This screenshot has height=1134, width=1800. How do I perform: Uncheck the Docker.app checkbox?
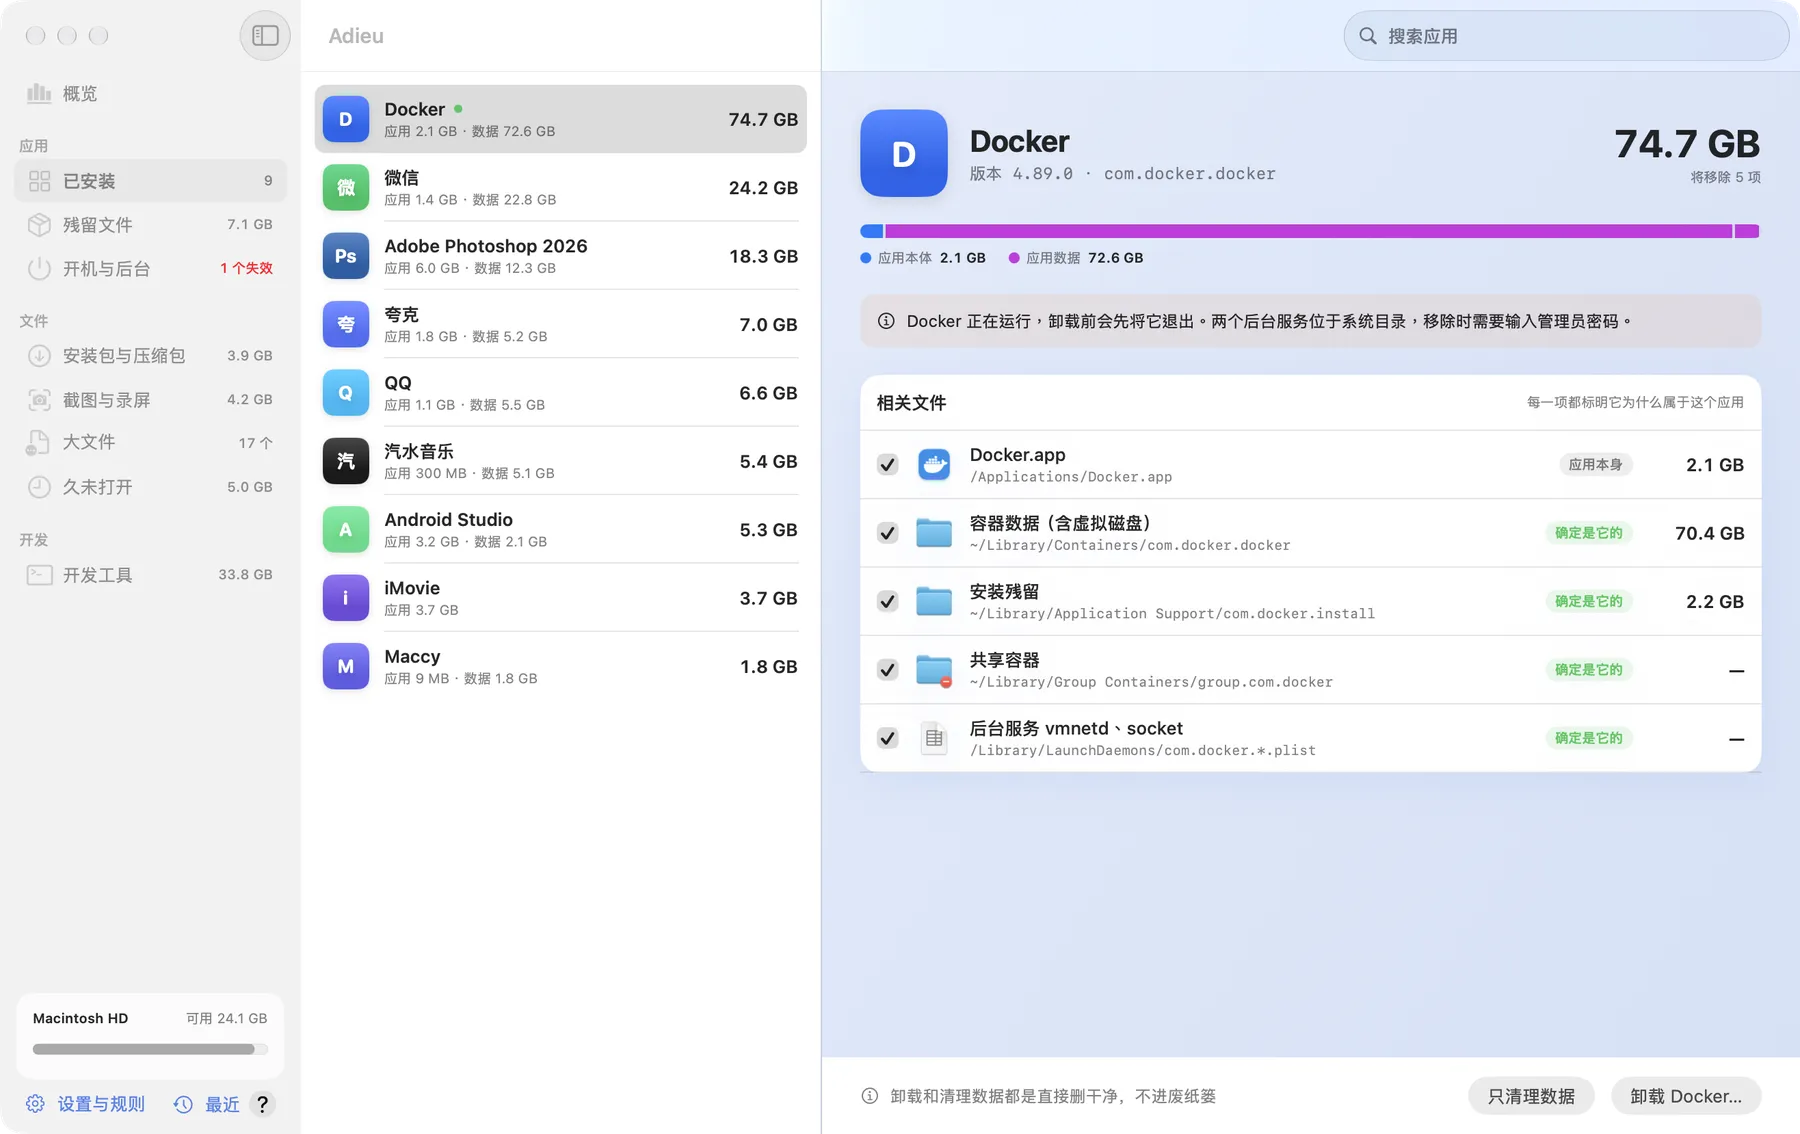tap(888, 465)
